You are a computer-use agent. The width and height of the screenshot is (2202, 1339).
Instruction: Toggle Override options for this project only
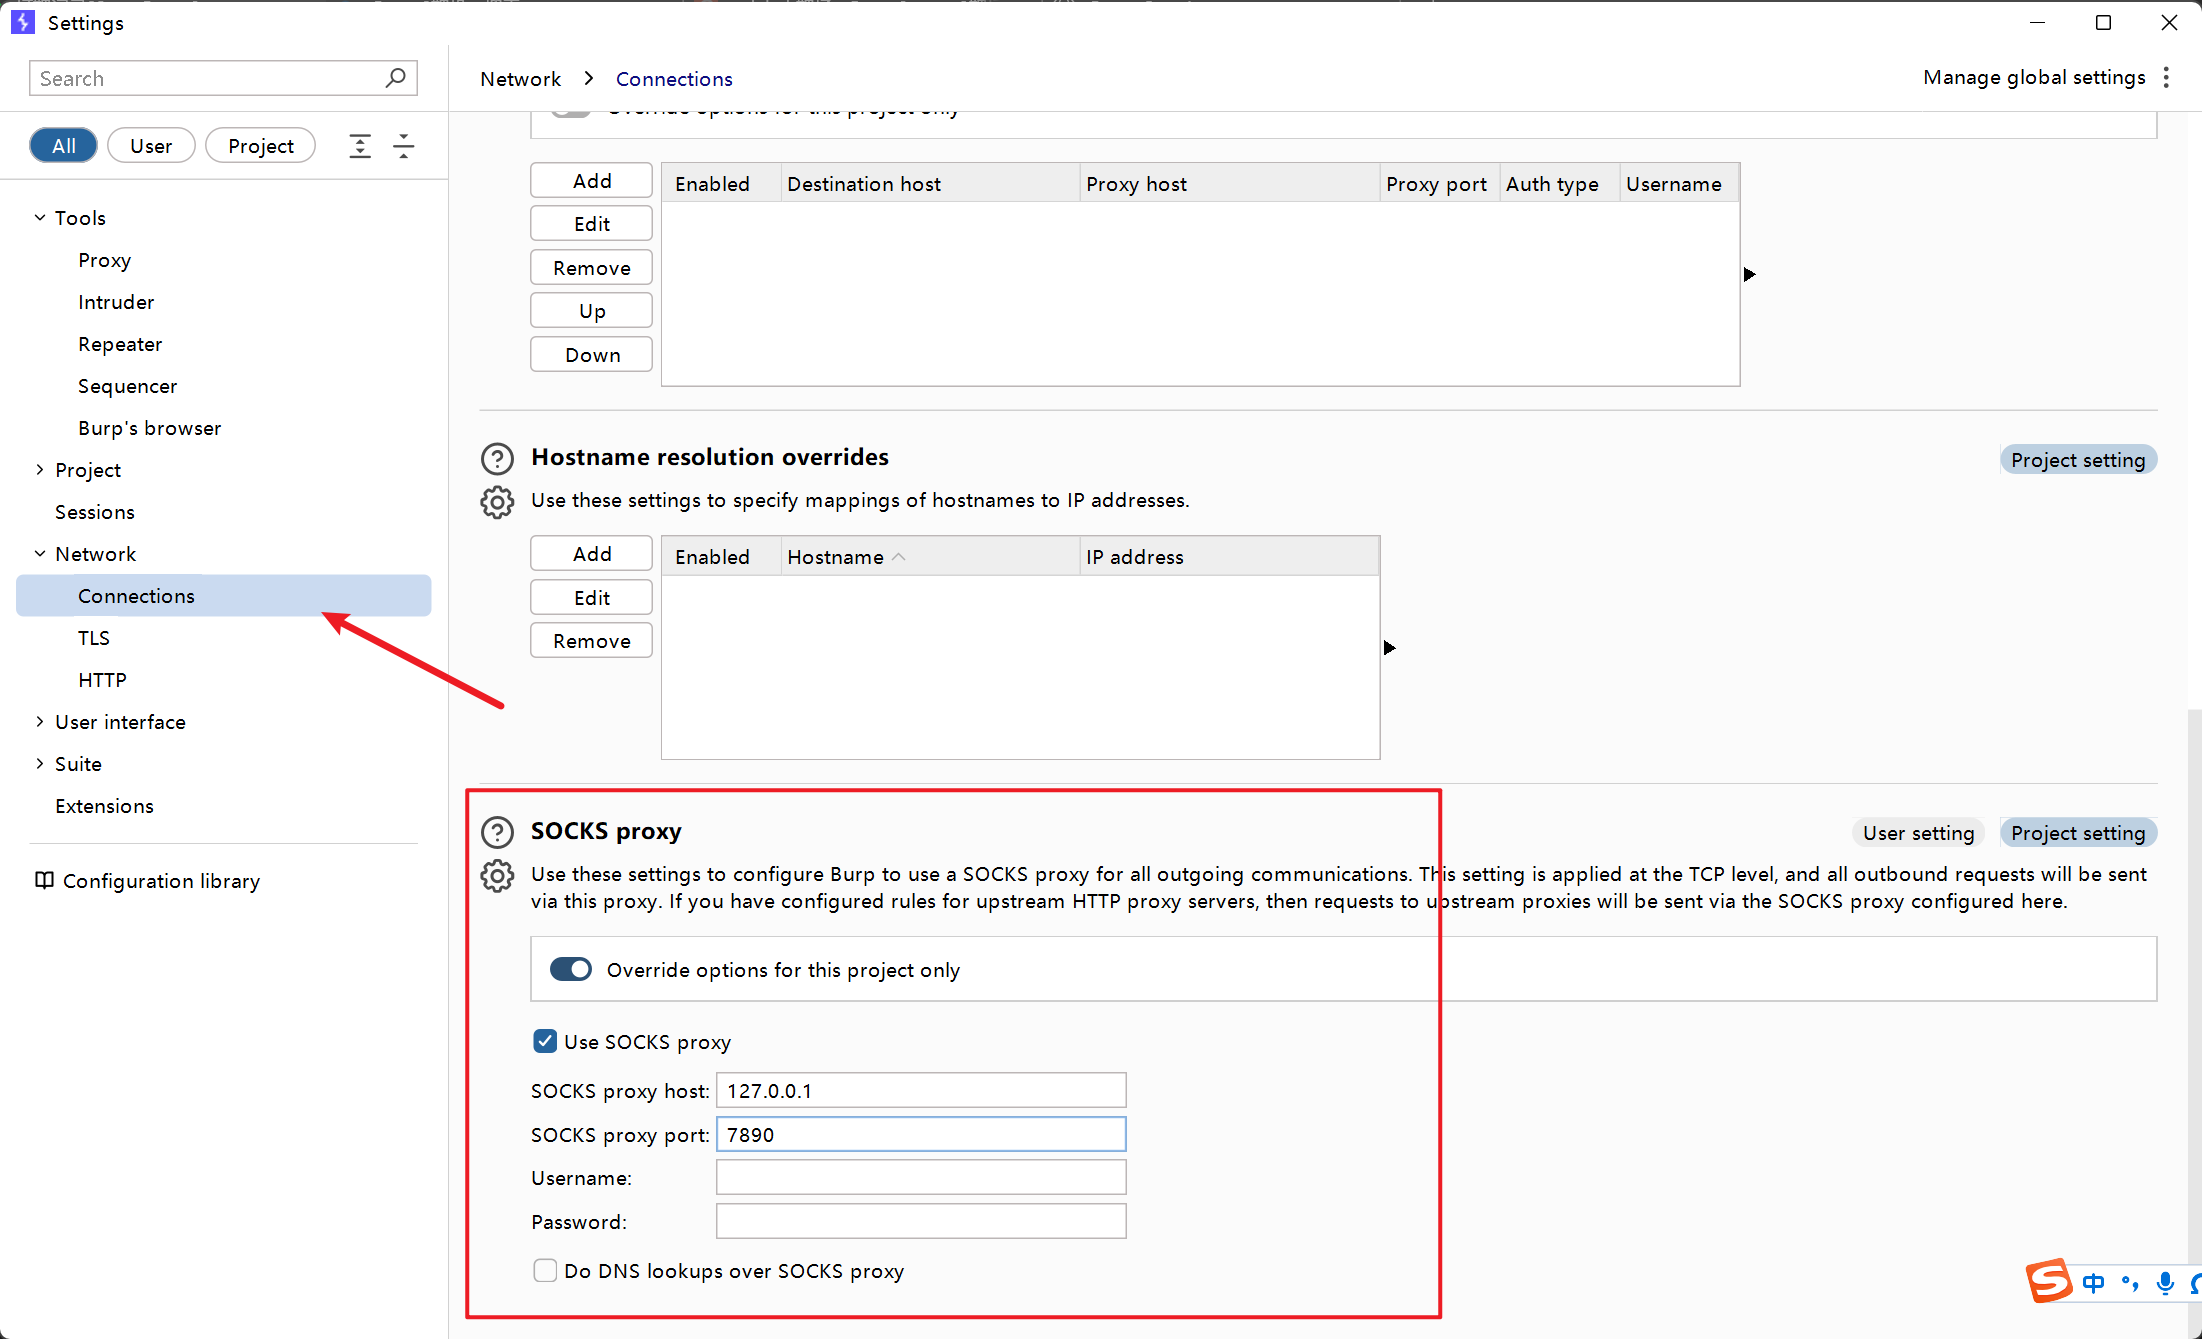coord(571,969)
